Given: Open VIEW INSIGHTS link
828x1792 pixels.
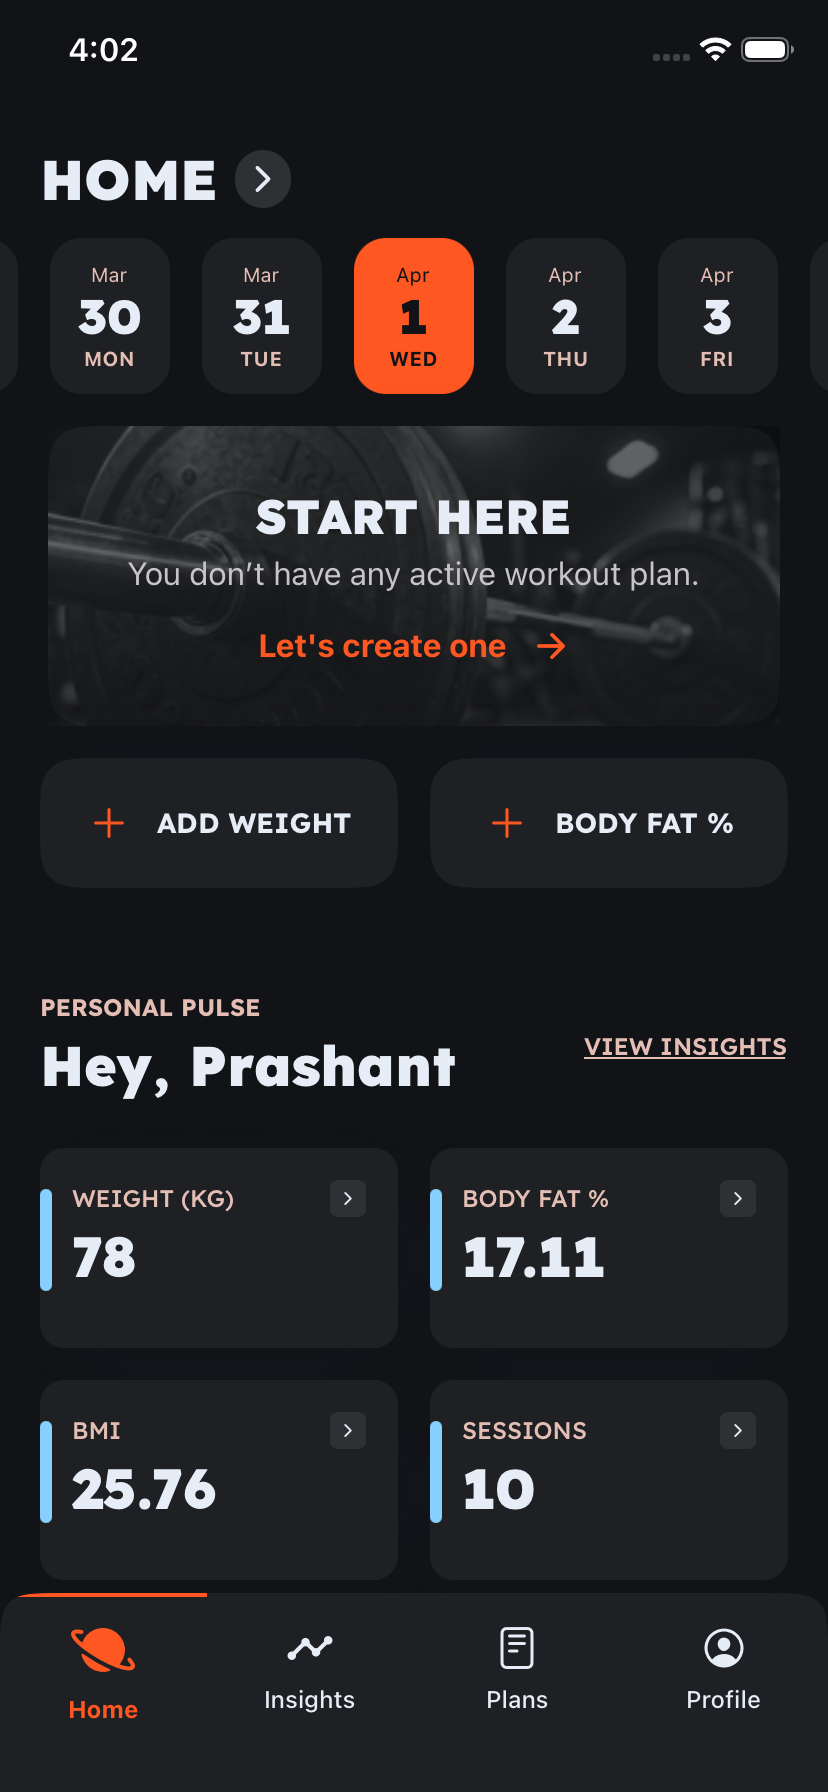Looking at the screenshot, I should (x=684, y=1046).
